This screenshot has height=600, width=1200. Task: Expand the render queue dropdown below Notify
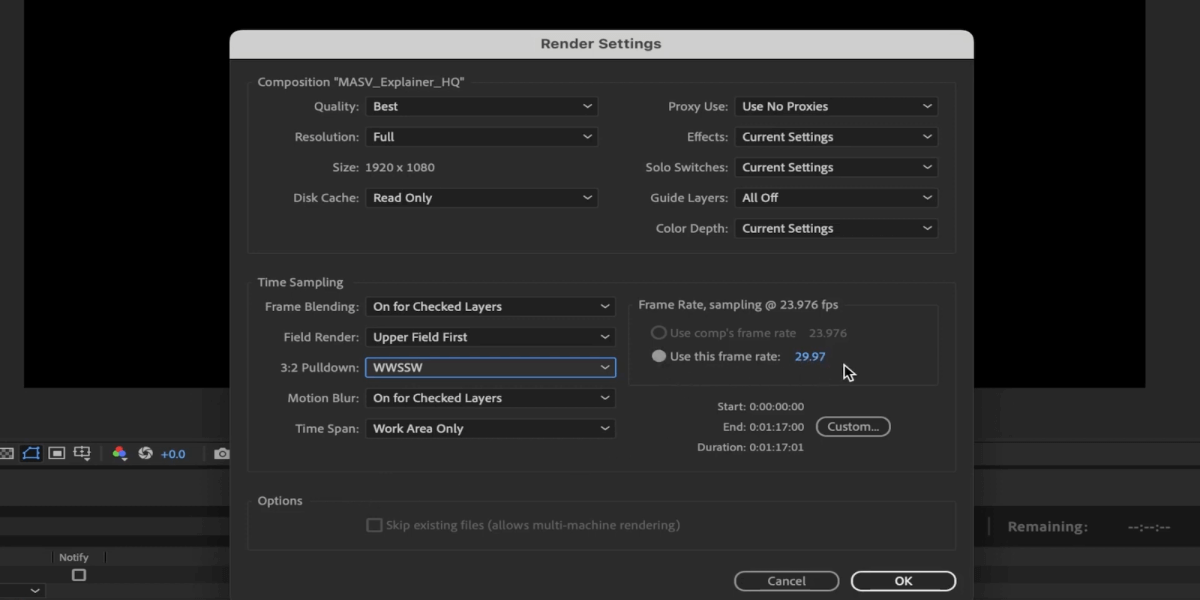22,591
